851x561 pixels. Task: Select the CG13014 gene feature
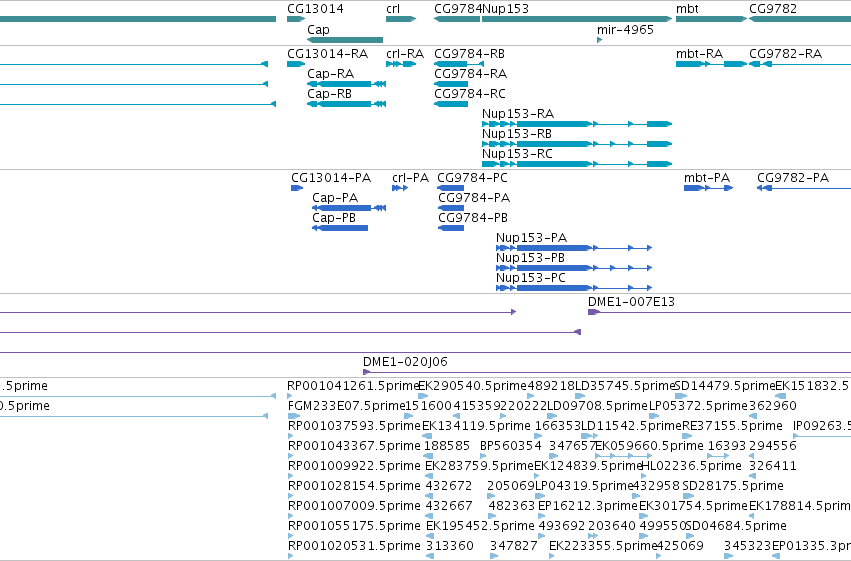296,19
